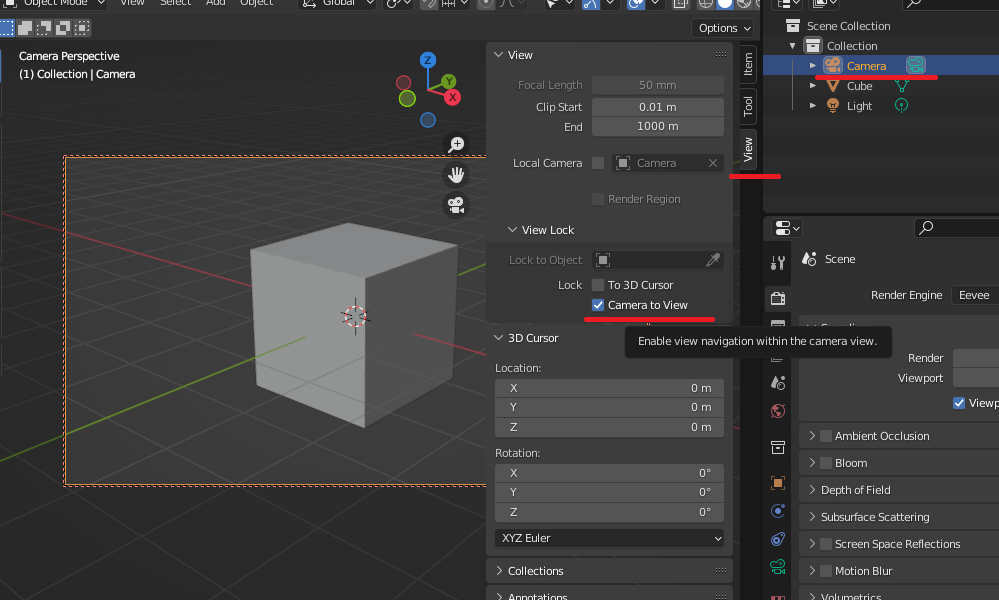Click the hand pan-view icon
999x600 pixels.
(456, 175)
